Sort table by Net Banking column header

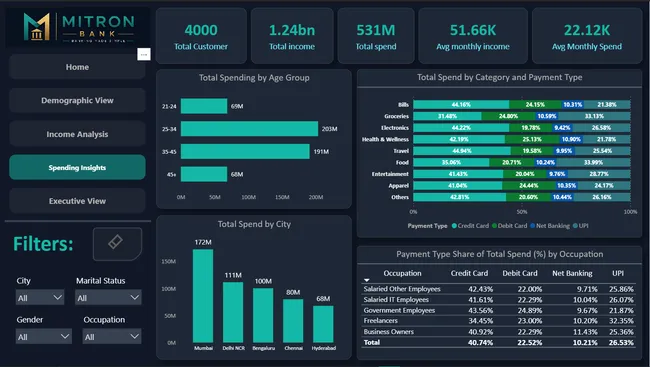point(572,273)
